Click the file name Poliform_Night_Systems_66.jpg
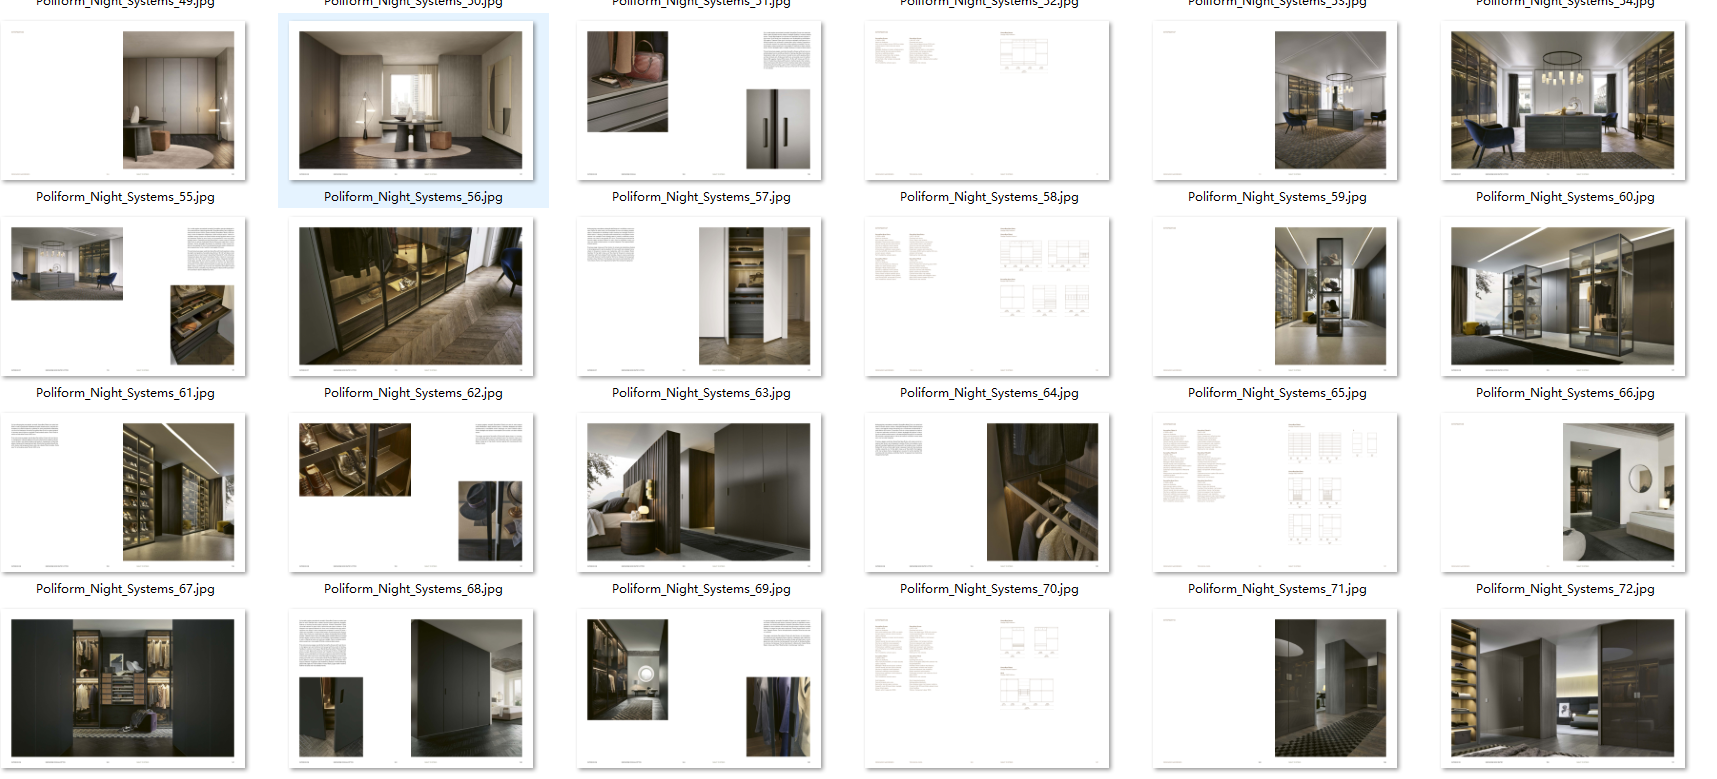 pyautogui.click(x=1565, y=393)
